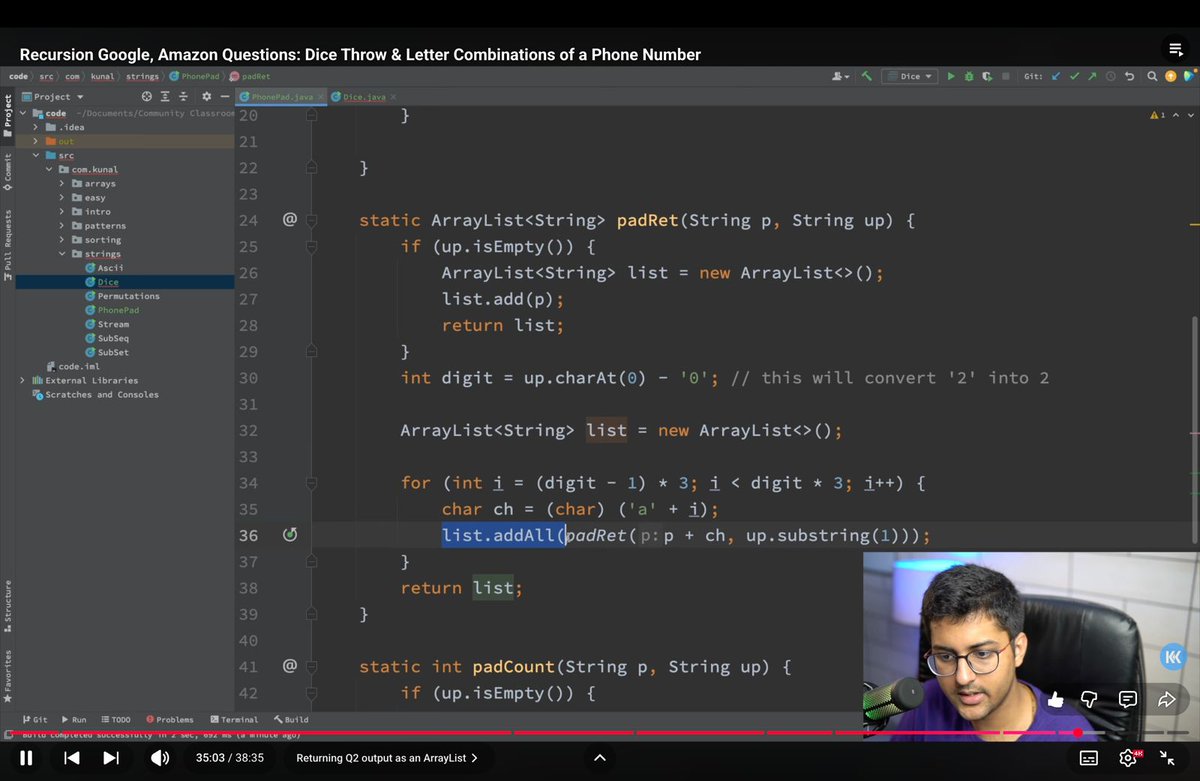1200x781 pixels.
Task: Switch to the Dice.java tab
Action: pos(363,97)
